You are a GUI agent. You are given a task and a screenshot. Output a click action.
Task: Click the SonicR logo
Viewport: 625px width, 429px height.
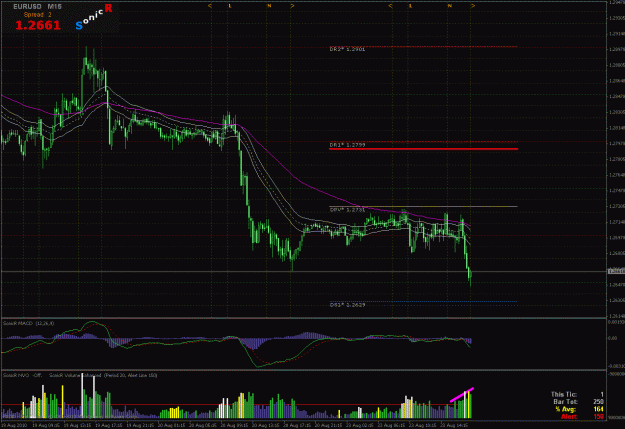(94, 17)
